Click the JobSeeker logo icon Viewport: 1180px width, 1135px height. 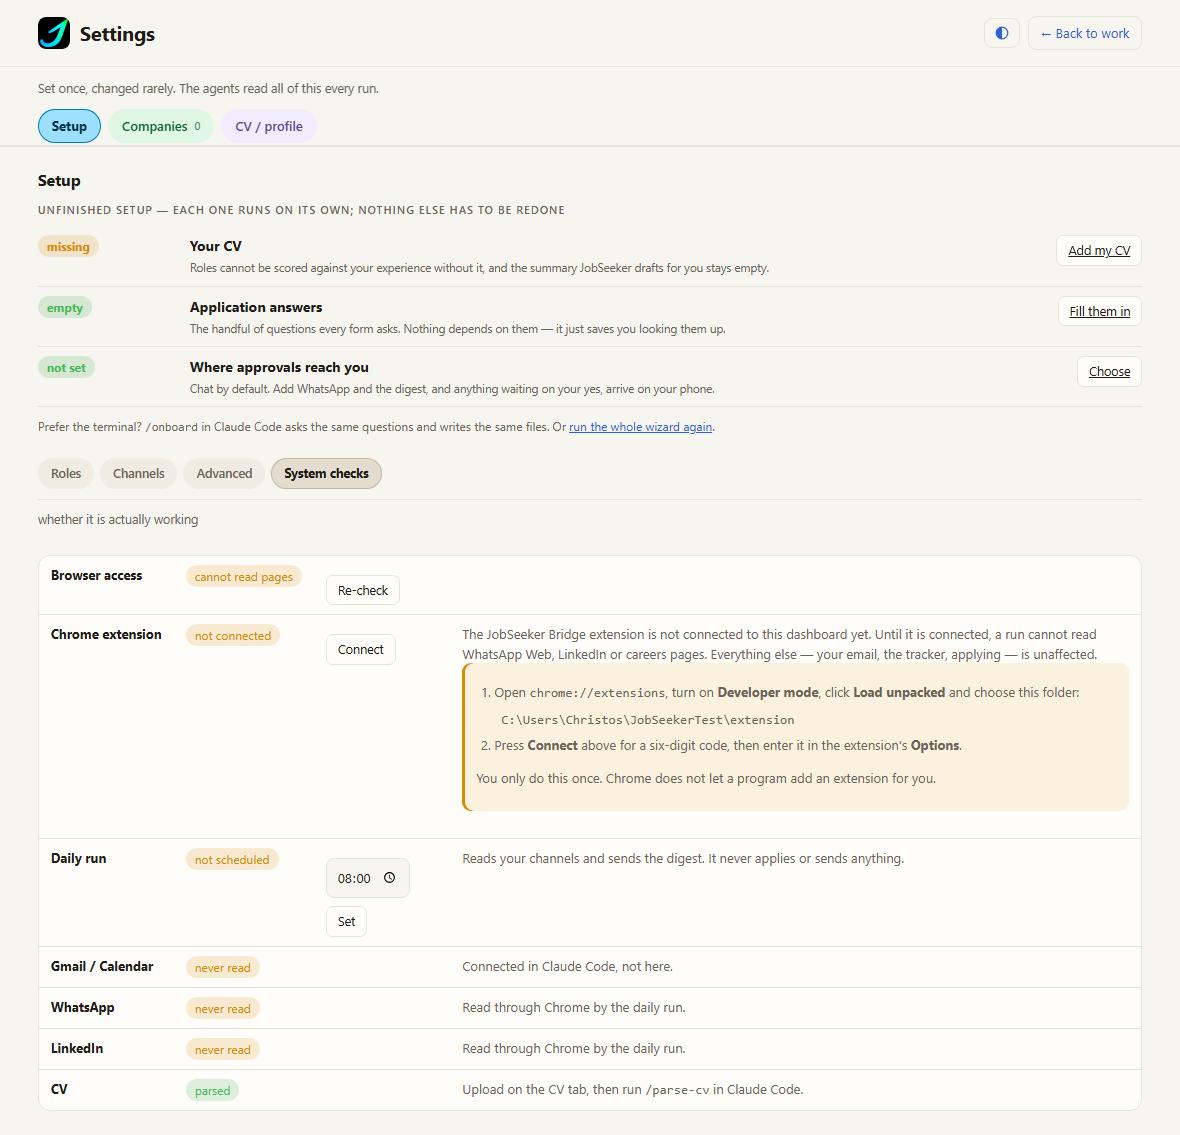coord(54,33)
